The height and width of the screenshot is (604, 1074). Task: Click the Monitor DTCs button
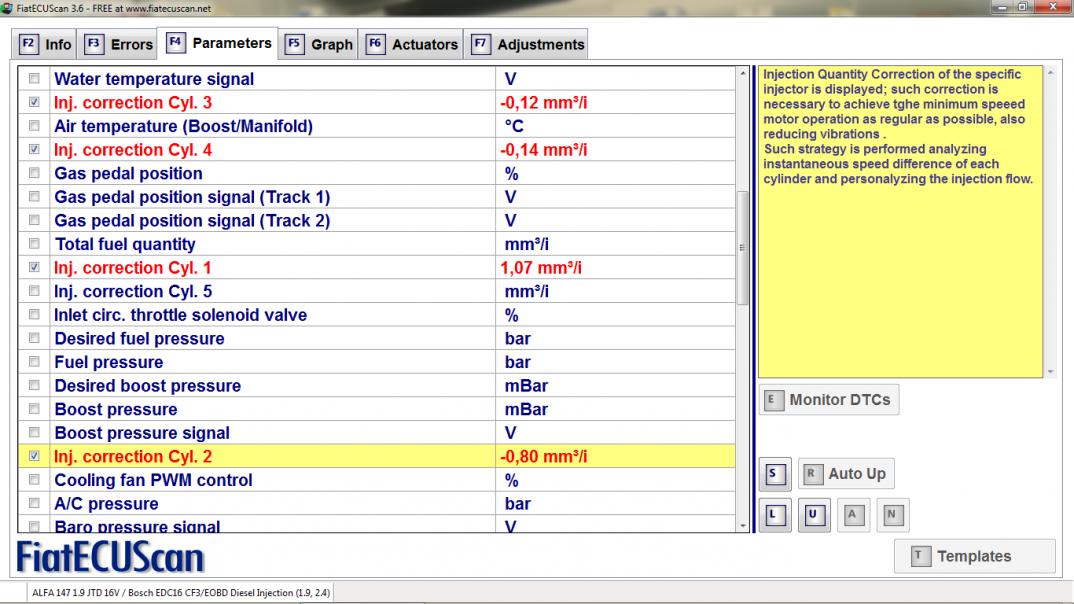coord(827,400)
